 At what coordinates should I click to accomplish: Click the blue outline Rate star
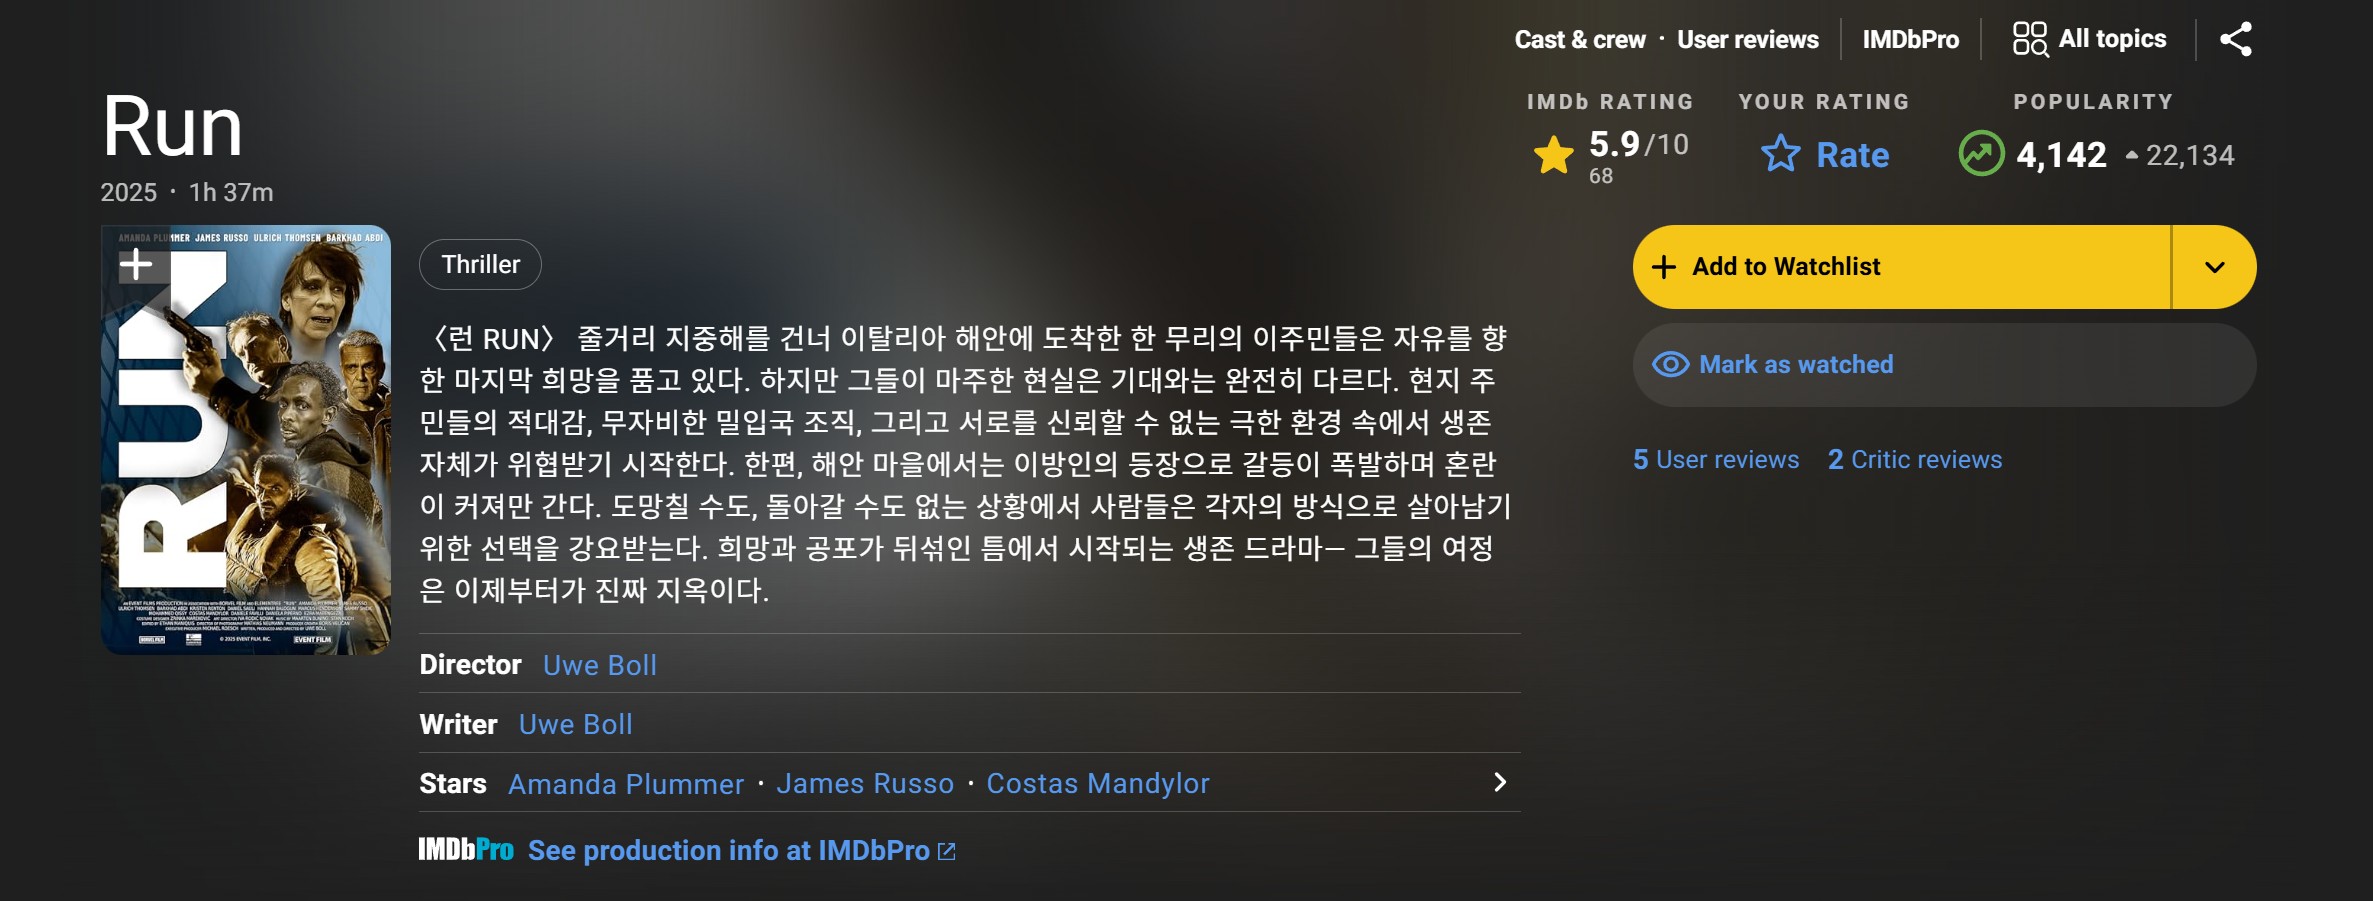coord(1780,154)
